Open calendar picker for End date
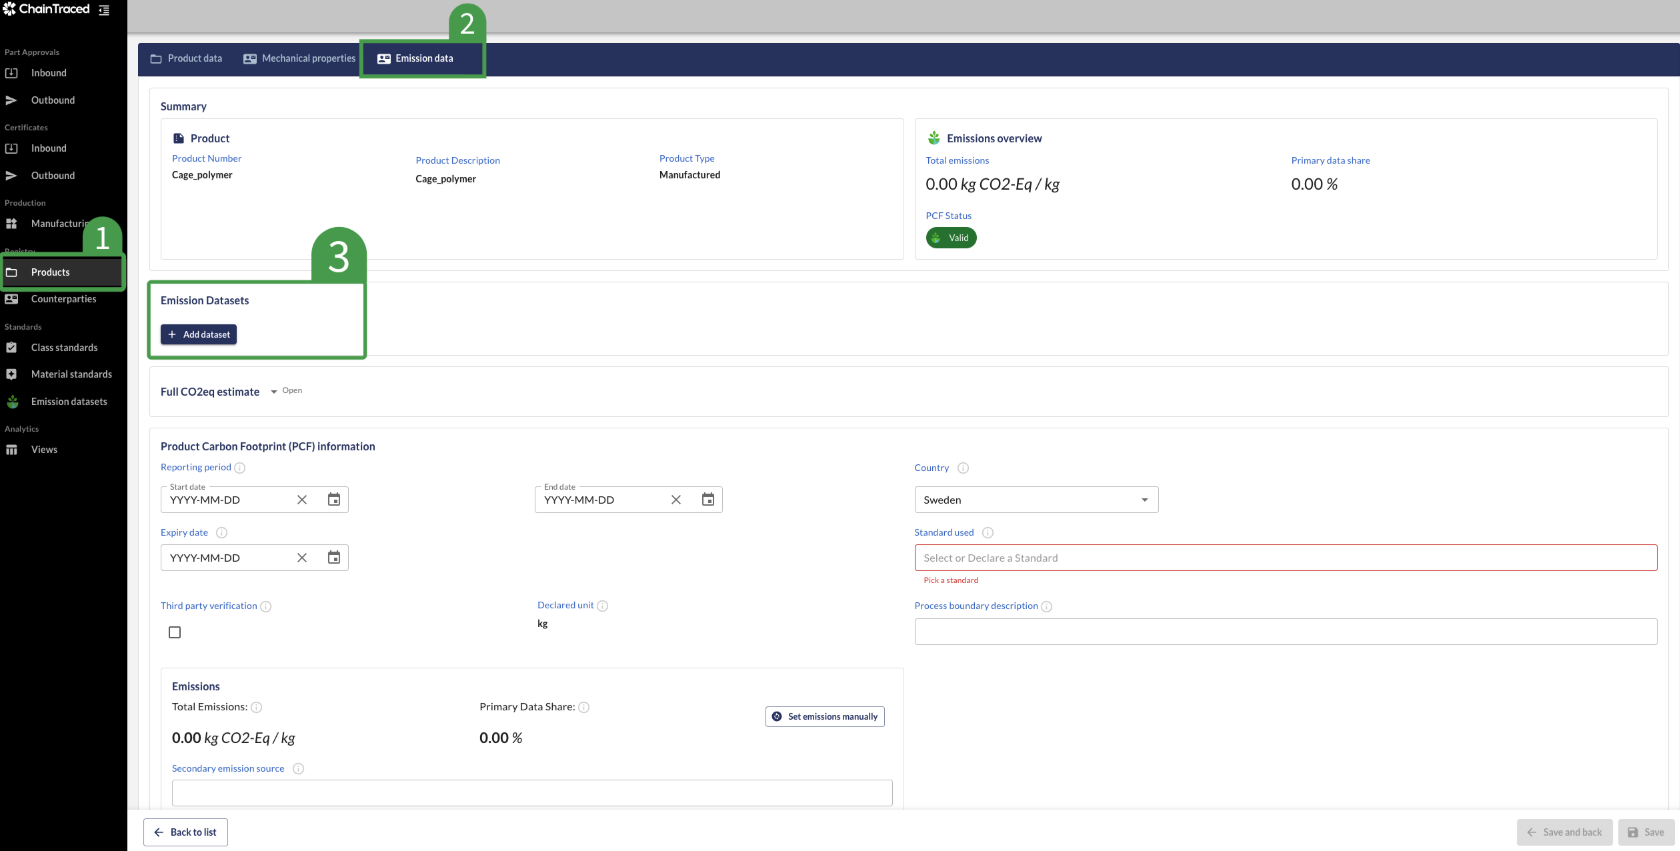This screenshot has width=1680, height=851. coord(708,500)
